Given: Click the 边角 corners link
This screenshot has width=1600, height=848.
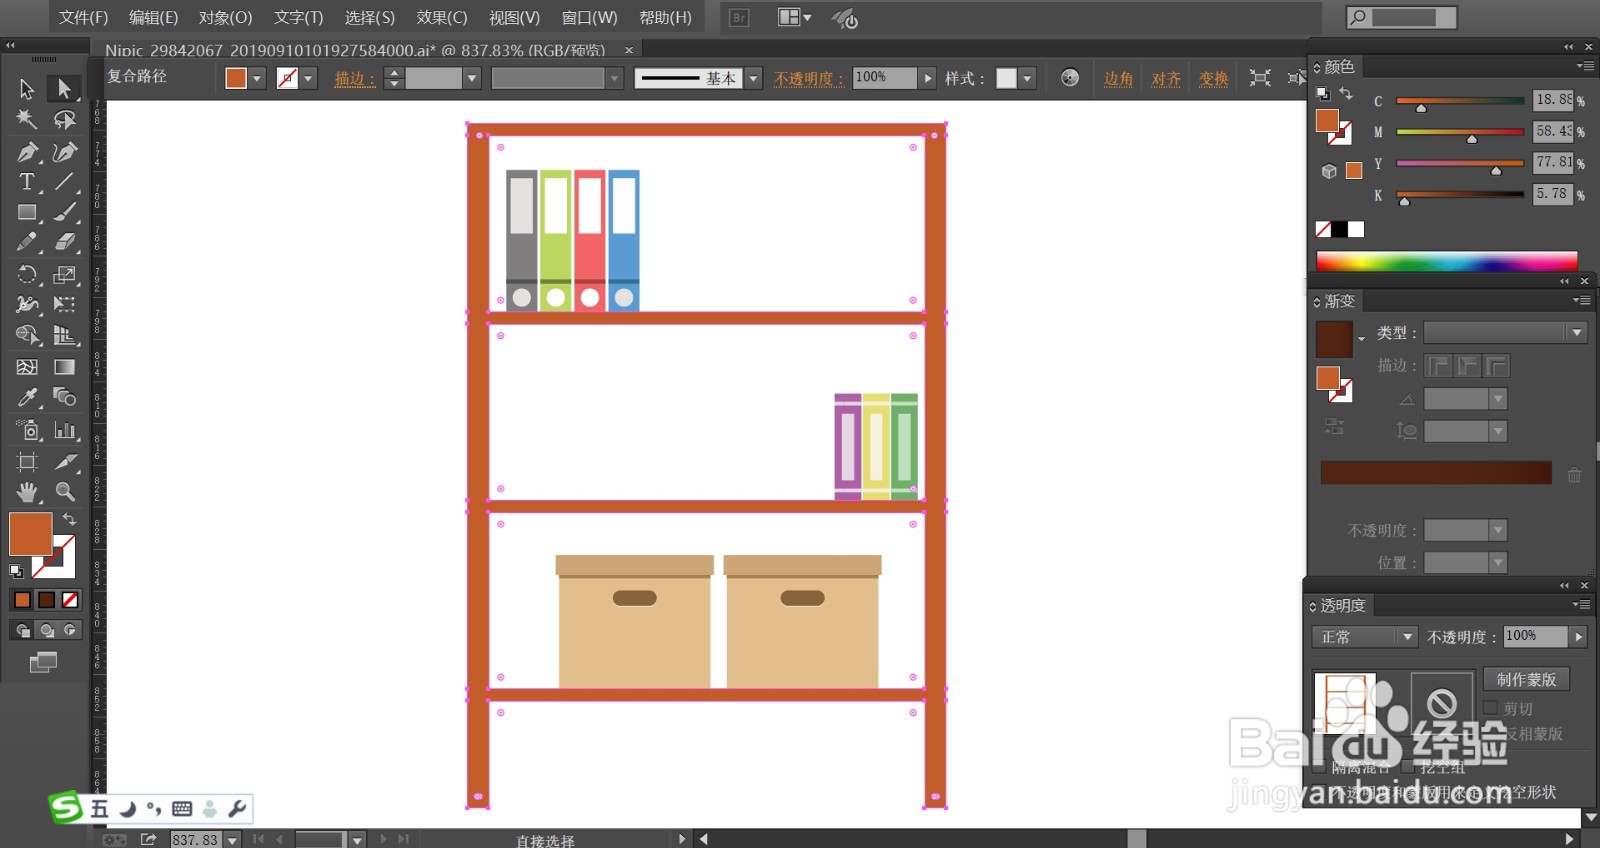Looking at the screenshot, I should [x=1118, y=78].
